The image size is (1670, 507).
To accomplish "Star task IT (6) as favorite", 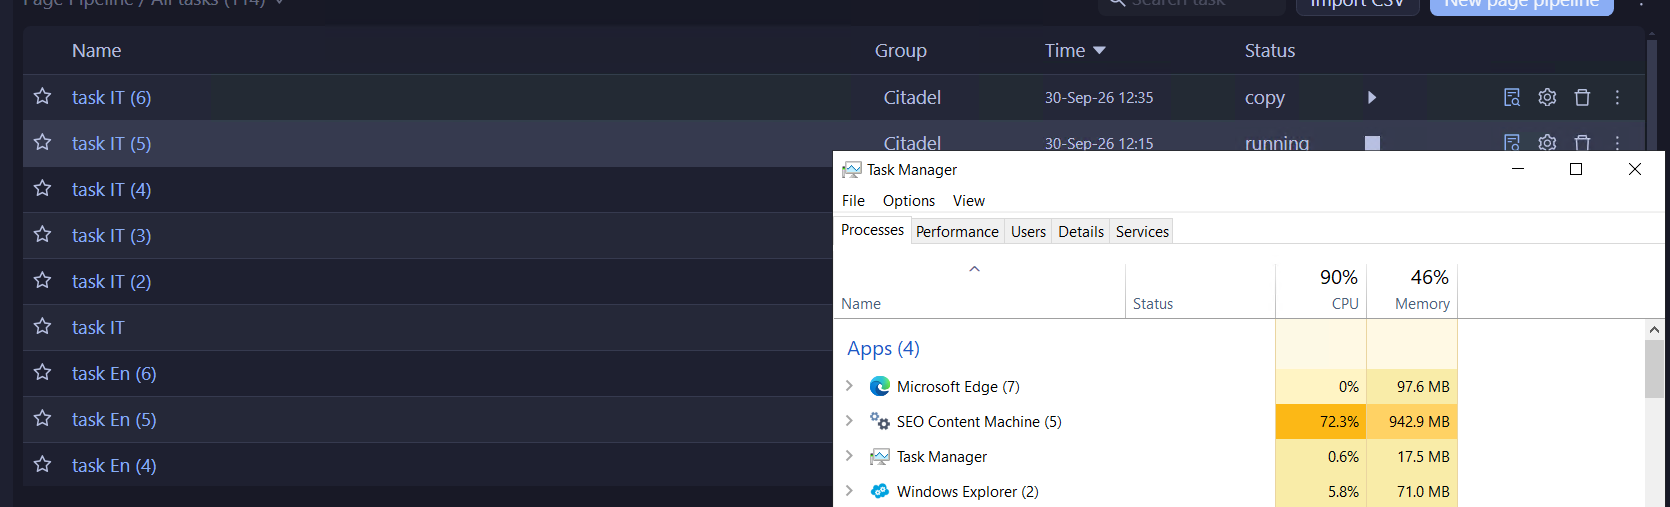I will [42, 96].
